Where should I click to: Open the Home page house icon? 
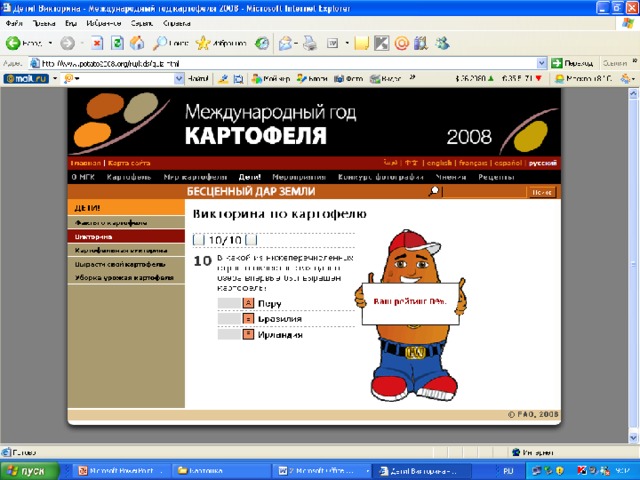(x=137, y=43)
